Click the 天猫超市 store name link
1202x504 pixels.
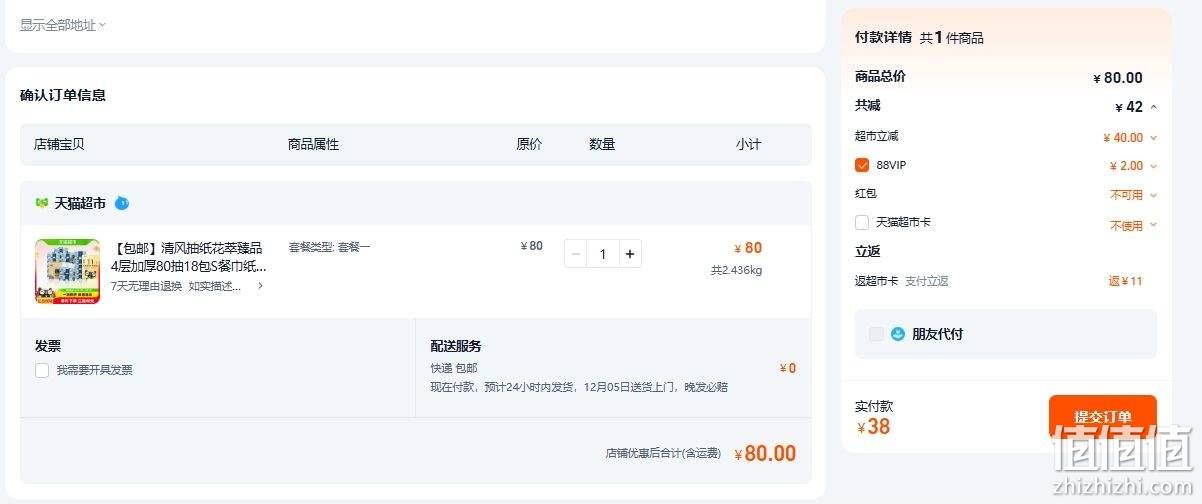click(80, 203)
